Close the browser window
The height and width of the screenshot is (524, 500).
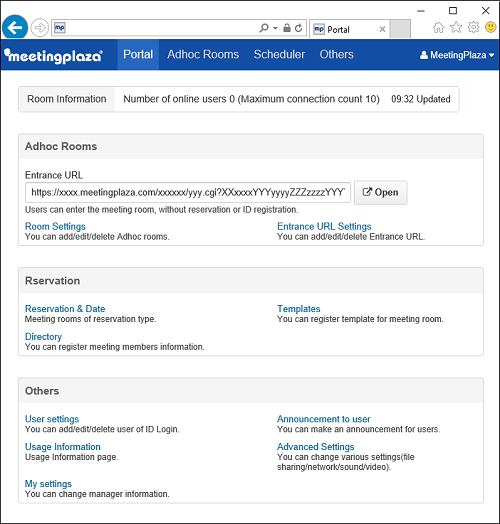click(486, 11)
